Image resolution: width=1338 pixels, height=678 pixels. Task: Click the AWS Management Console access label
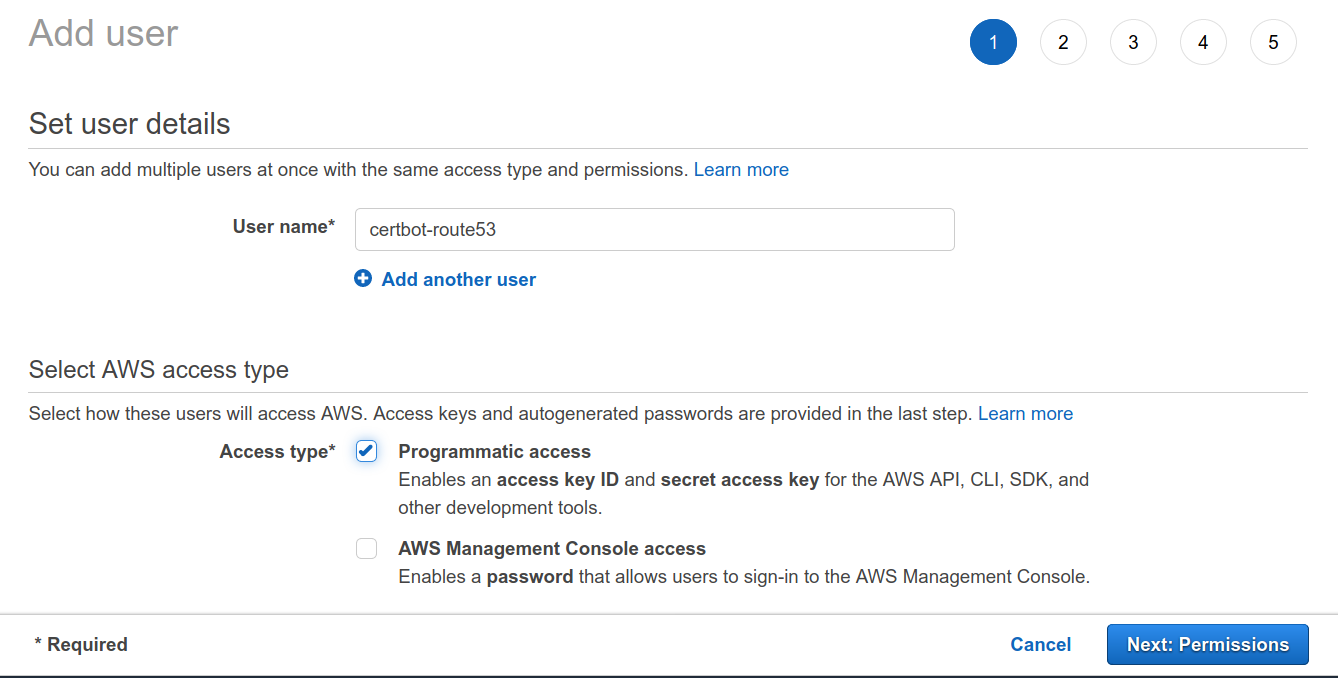(552, 548)
